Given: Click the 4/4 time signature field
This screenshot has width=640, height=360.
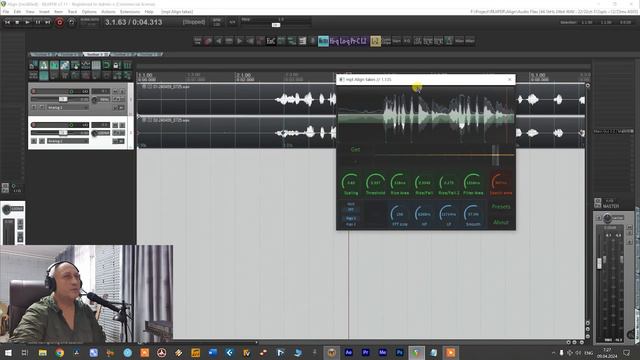Looking at the screenshot, I should [232, 22].
